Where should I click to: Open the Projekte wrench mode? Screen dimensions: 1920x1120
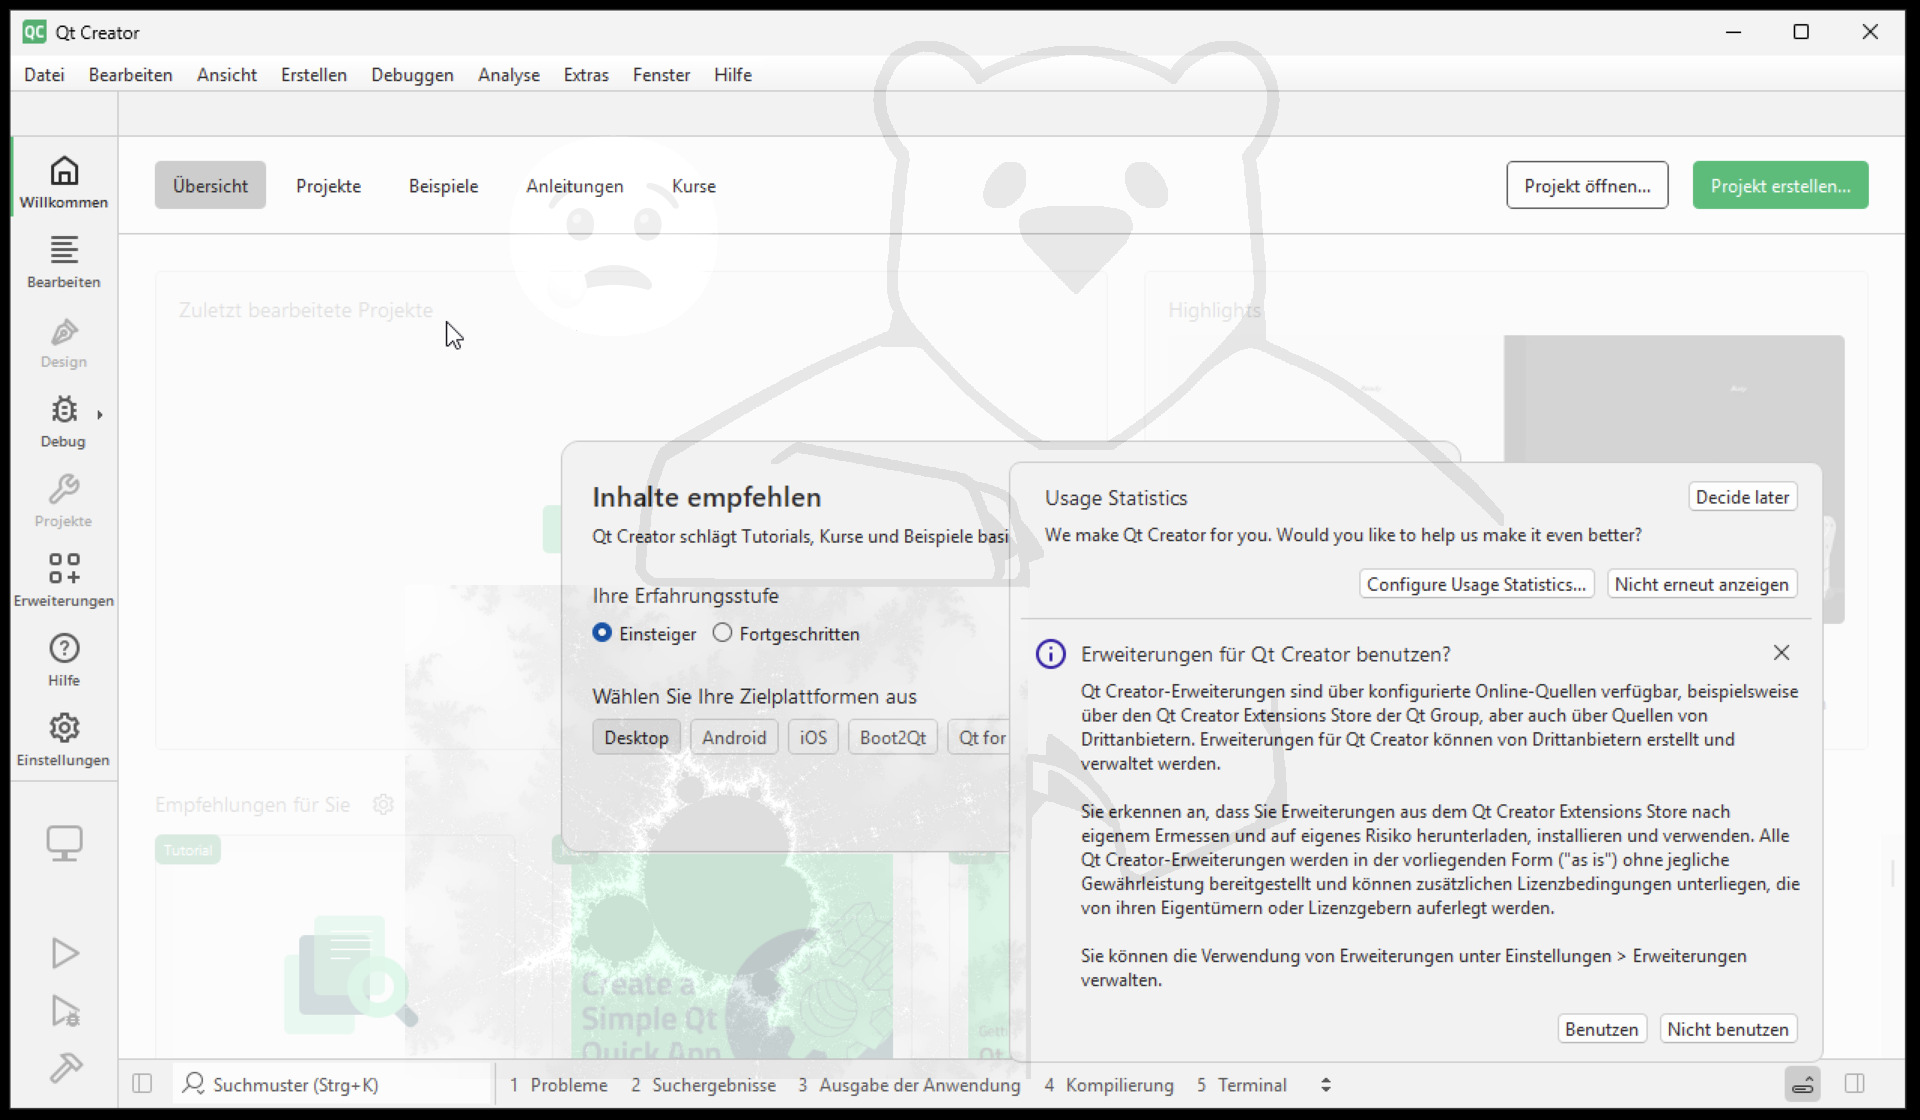click(64, 500)
